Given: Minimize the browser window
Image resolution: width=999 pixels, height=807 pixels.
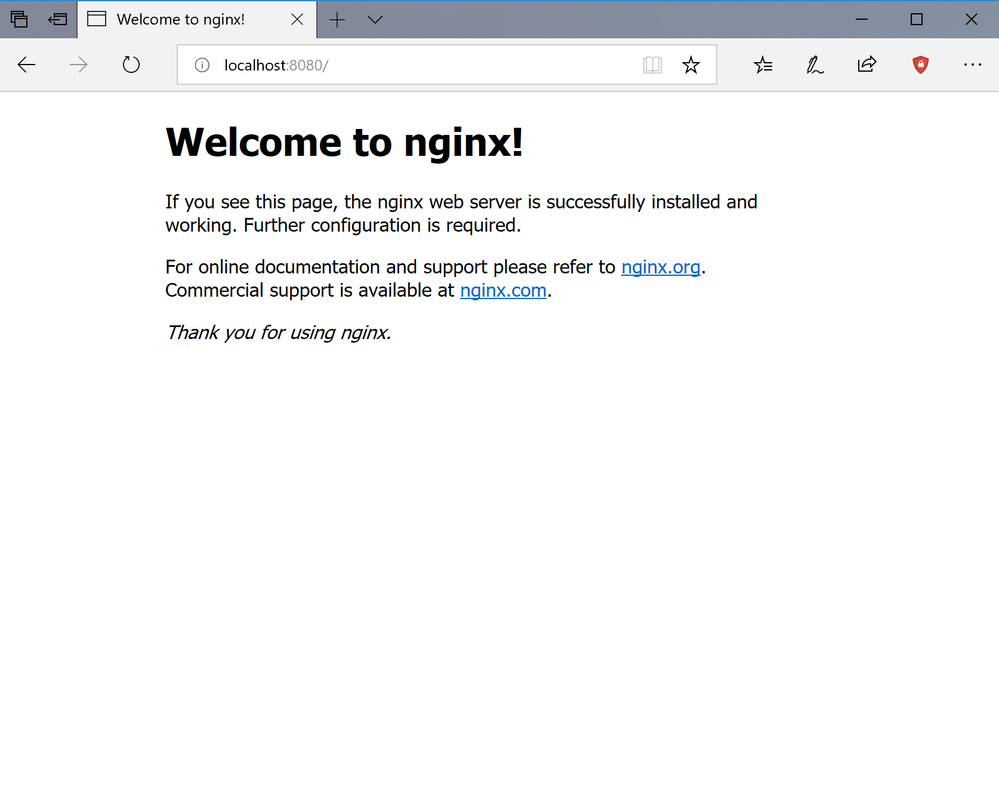Looking at the screenshot, I should click(861, 19).
